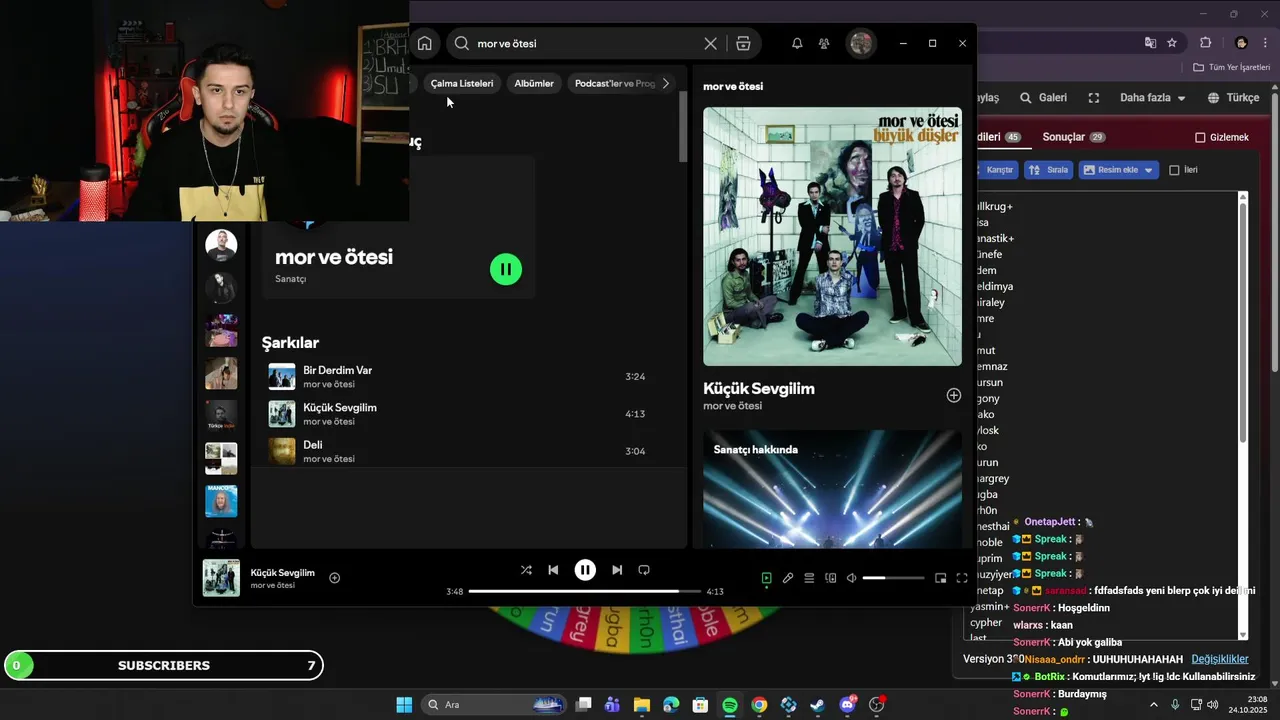Open Chrome three-dot menu

[x=1265, y=43]
